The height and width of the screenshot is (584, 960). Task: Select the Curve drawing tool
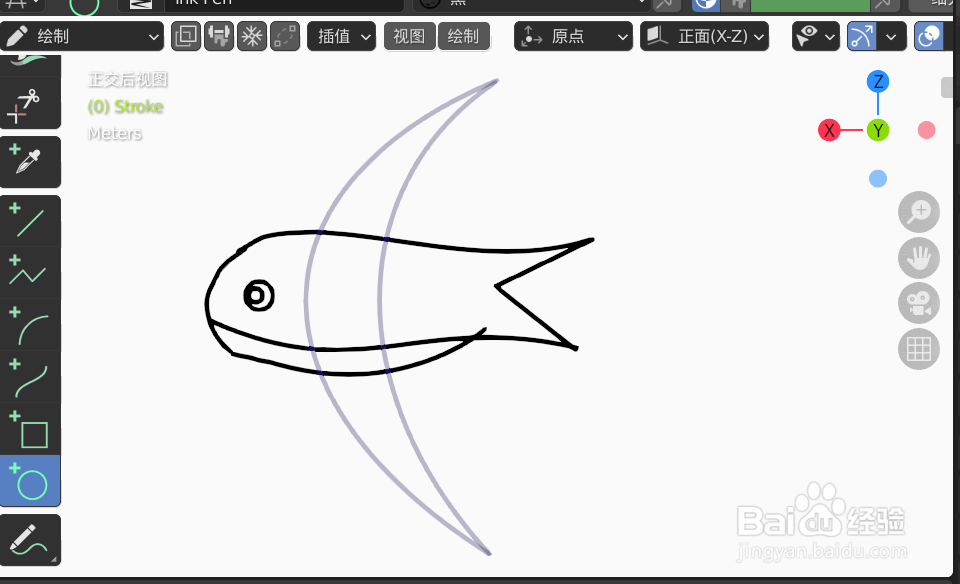pyautogui.click(x=30, y=378)
